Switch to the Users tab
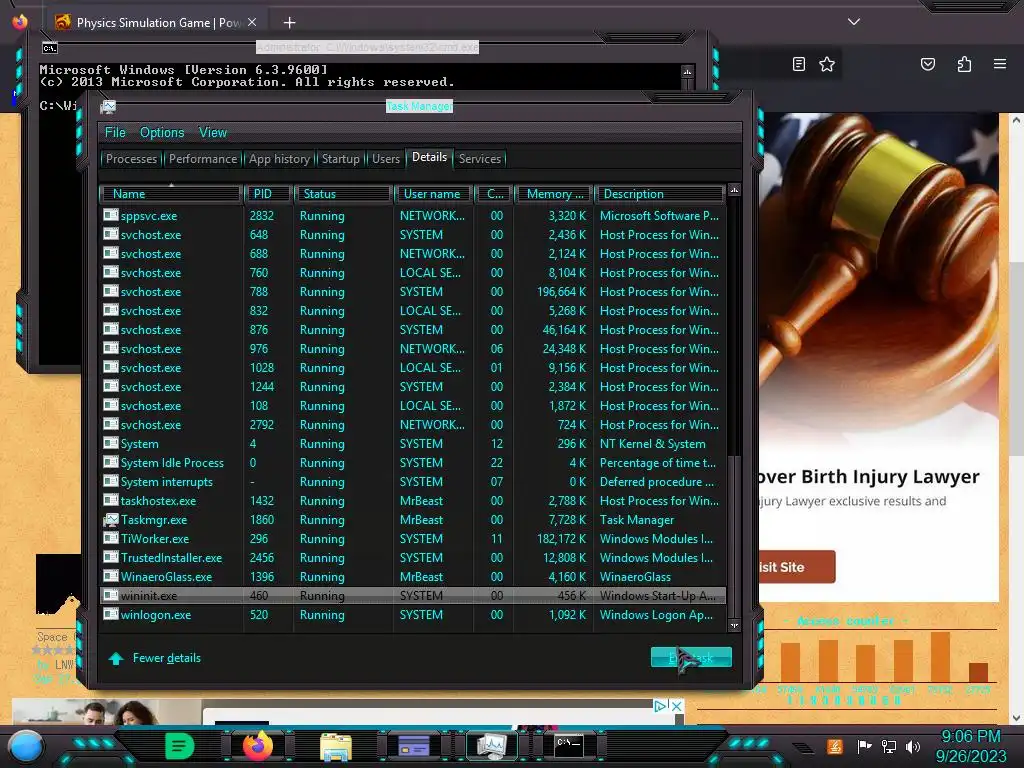 386,159
